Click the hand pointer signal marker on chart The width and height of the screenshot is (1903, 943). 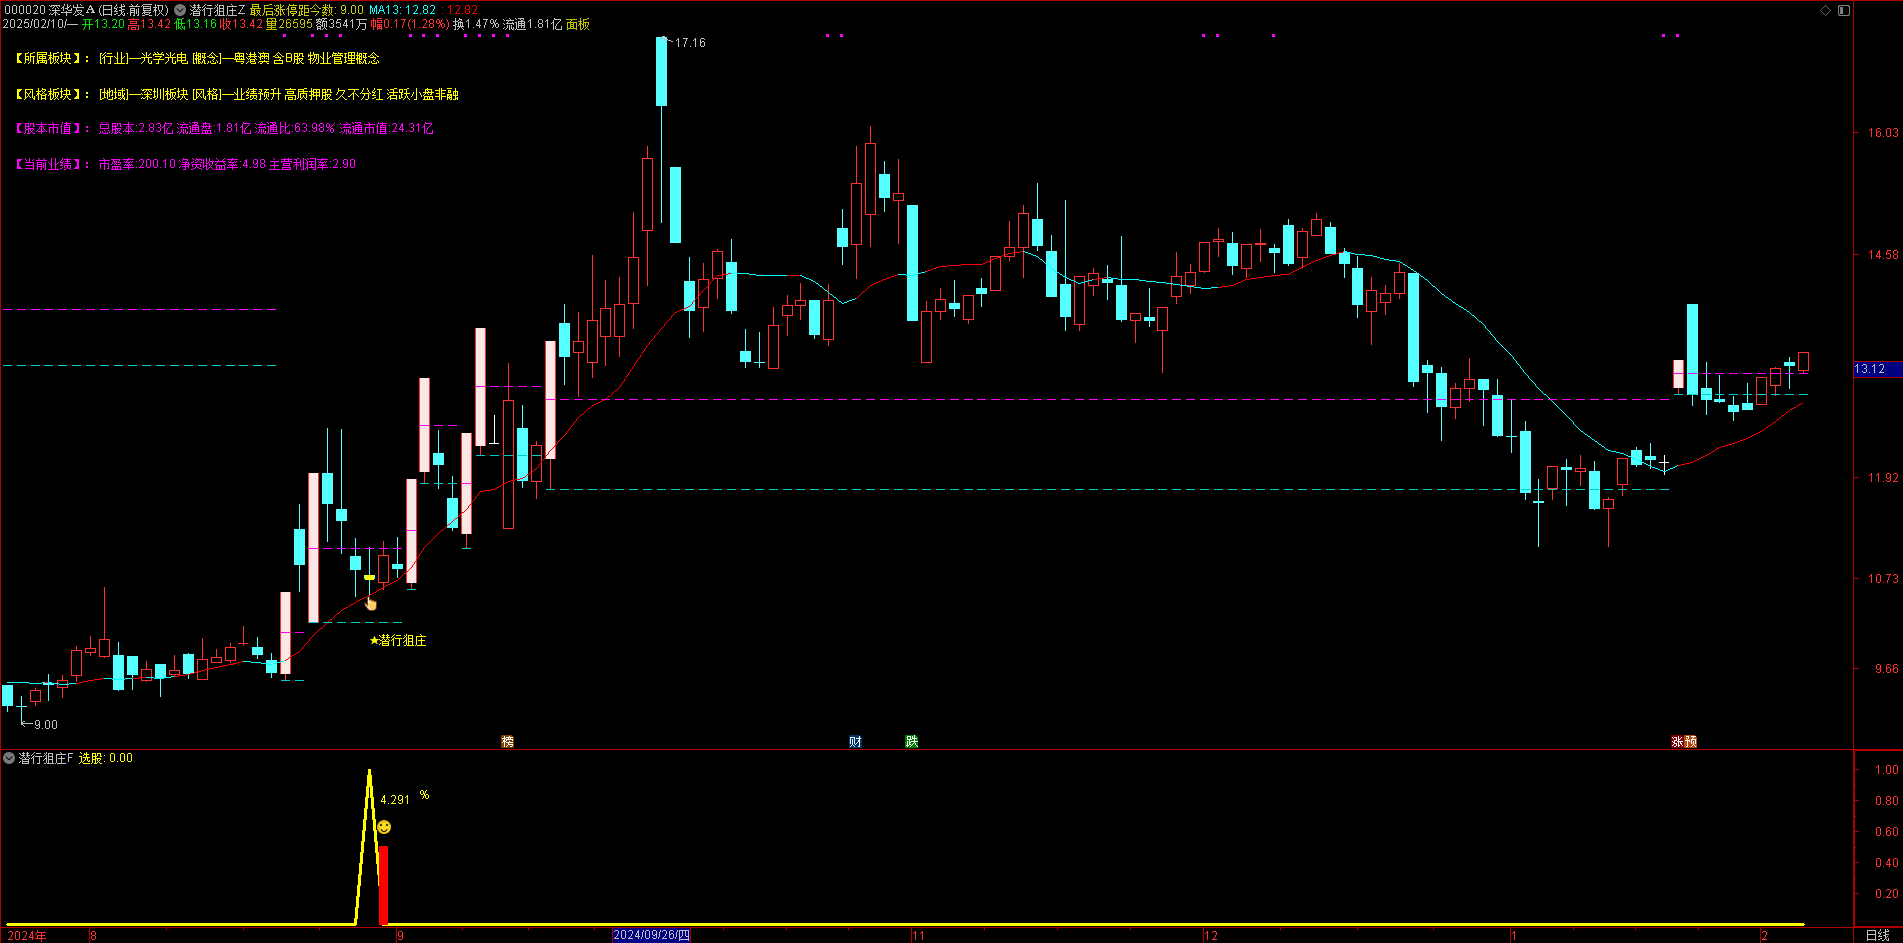(x=371, y=603)
